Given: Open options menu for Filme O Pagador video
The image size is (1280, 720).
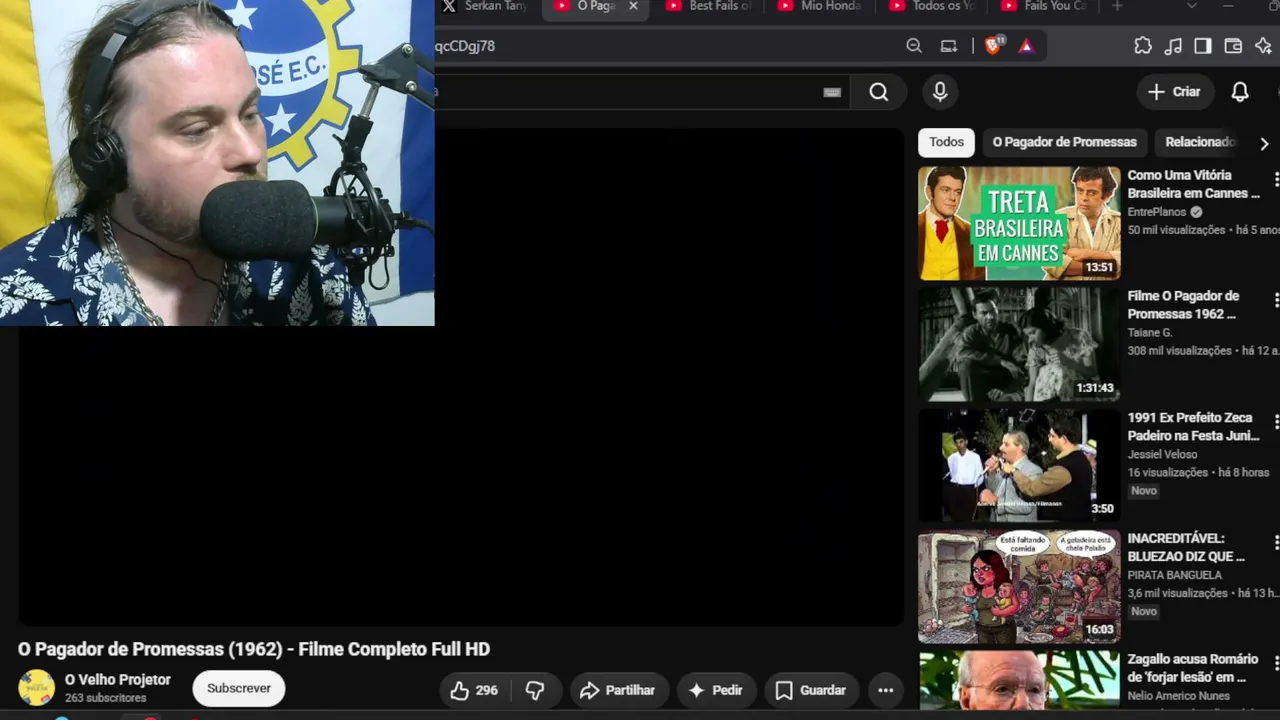Looking at the screenshot, I should pyautogui.click(x=1276, y=300).
